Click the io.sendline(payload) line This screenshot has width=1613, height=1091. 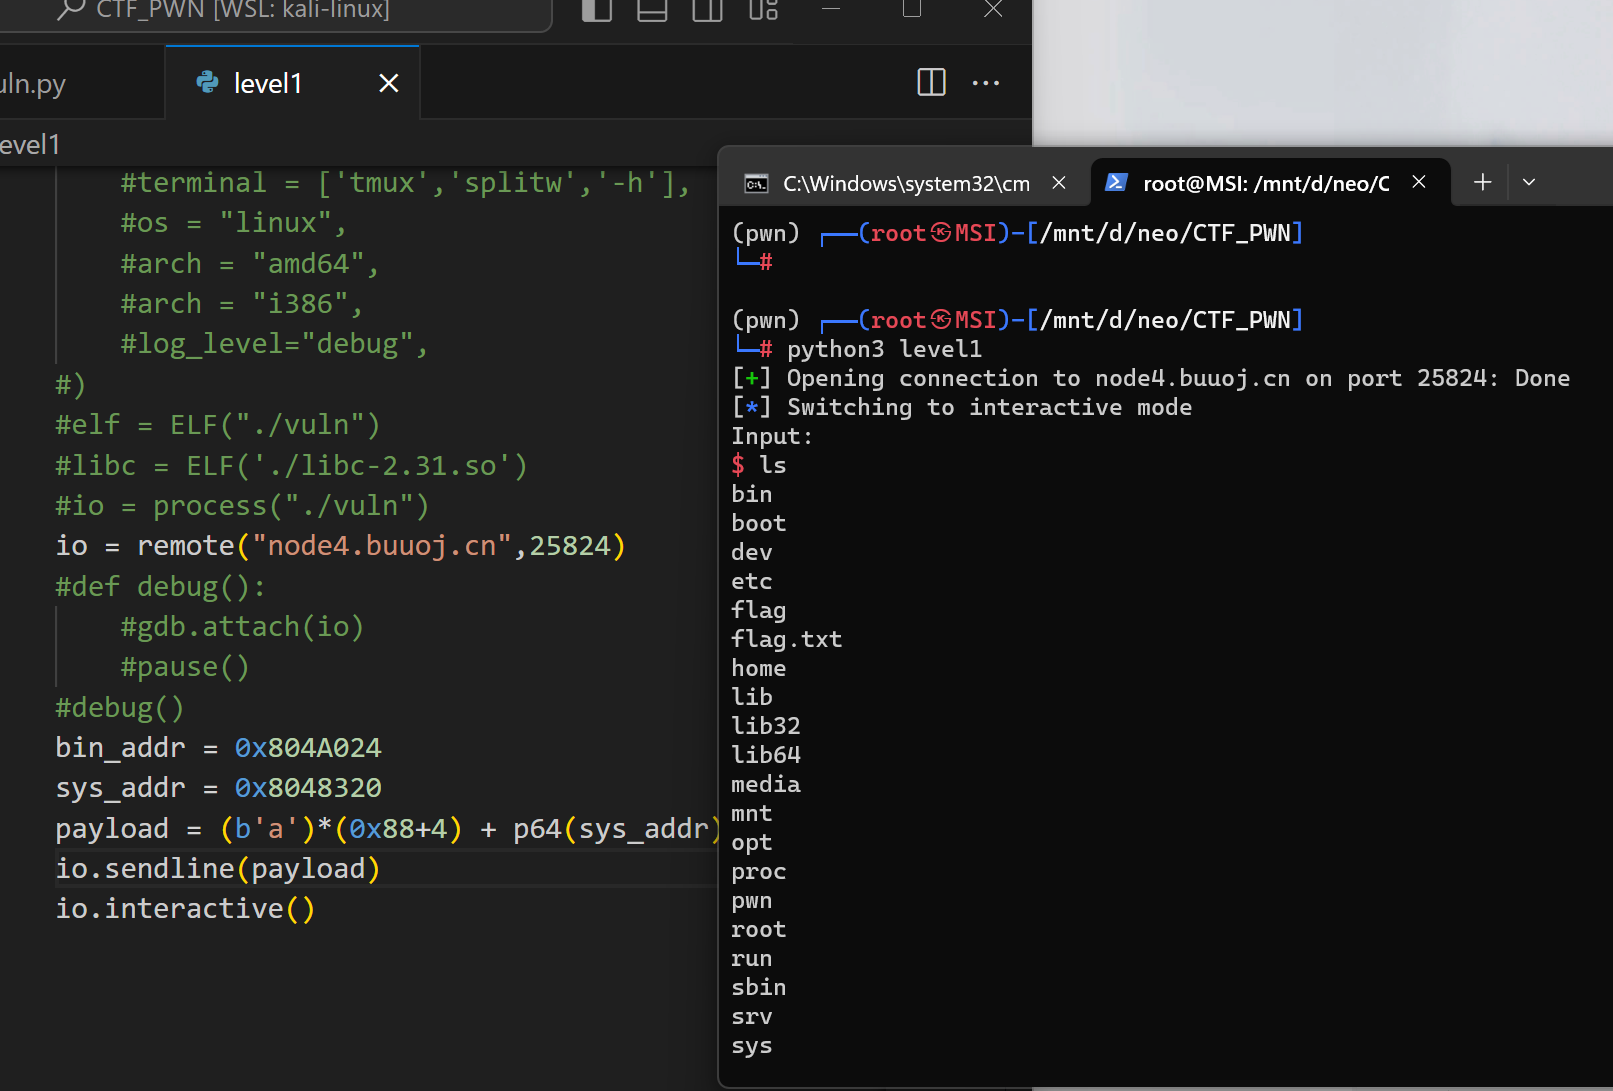point(218,869)
